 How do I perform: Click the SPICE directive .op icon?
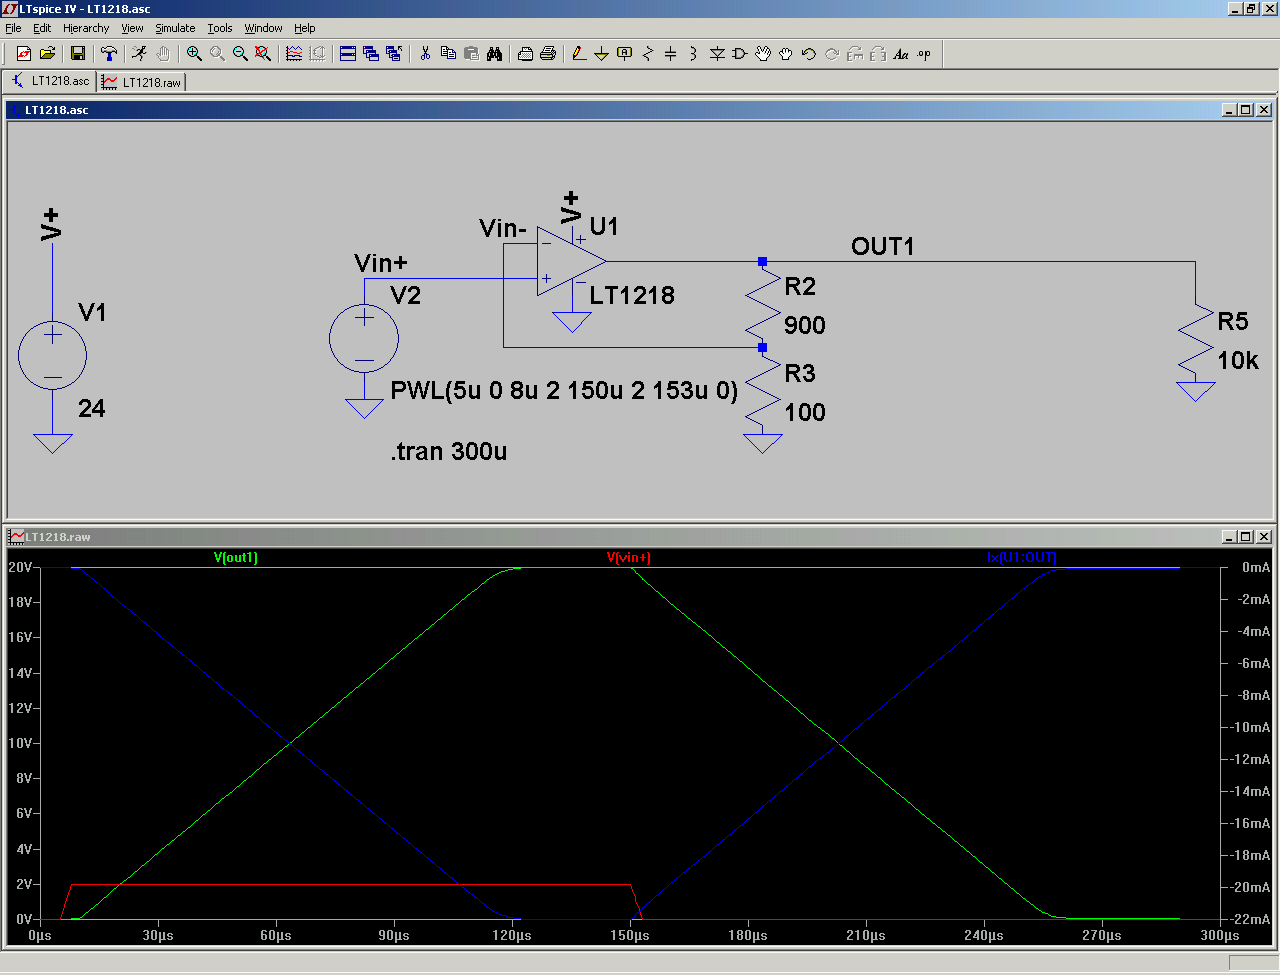[924, 54]
